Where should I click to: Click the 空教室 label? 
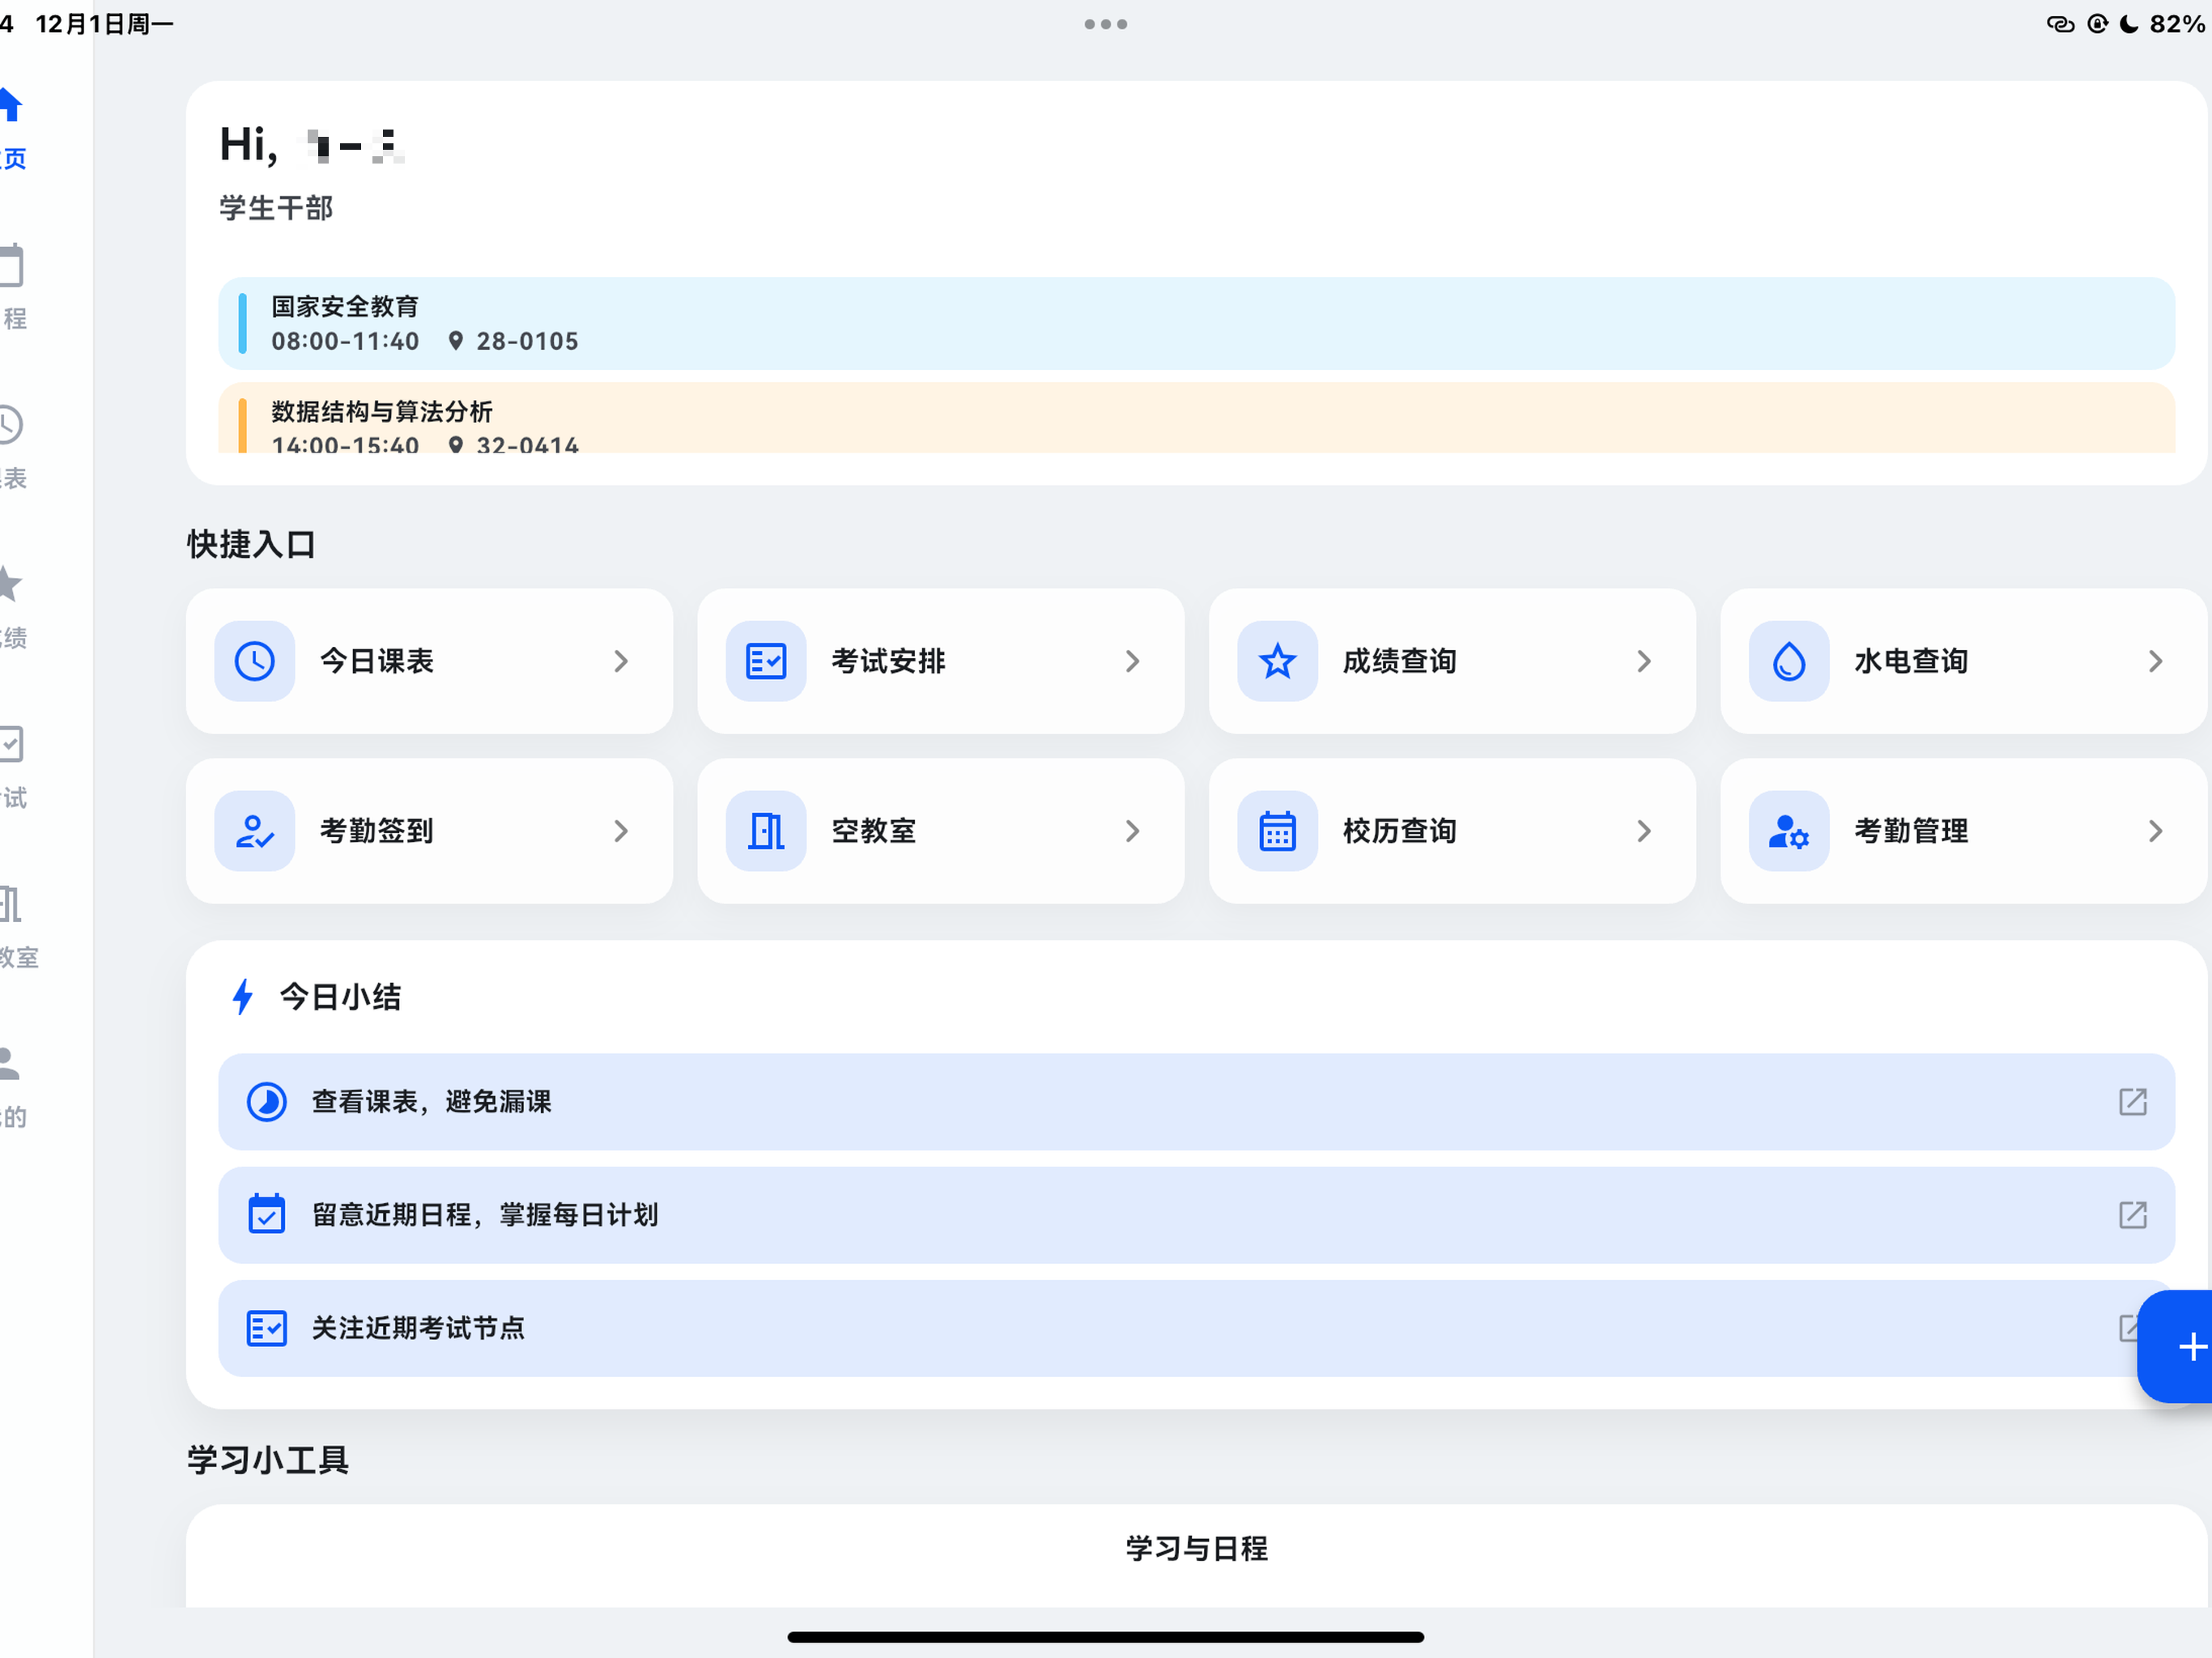[874, 831]
